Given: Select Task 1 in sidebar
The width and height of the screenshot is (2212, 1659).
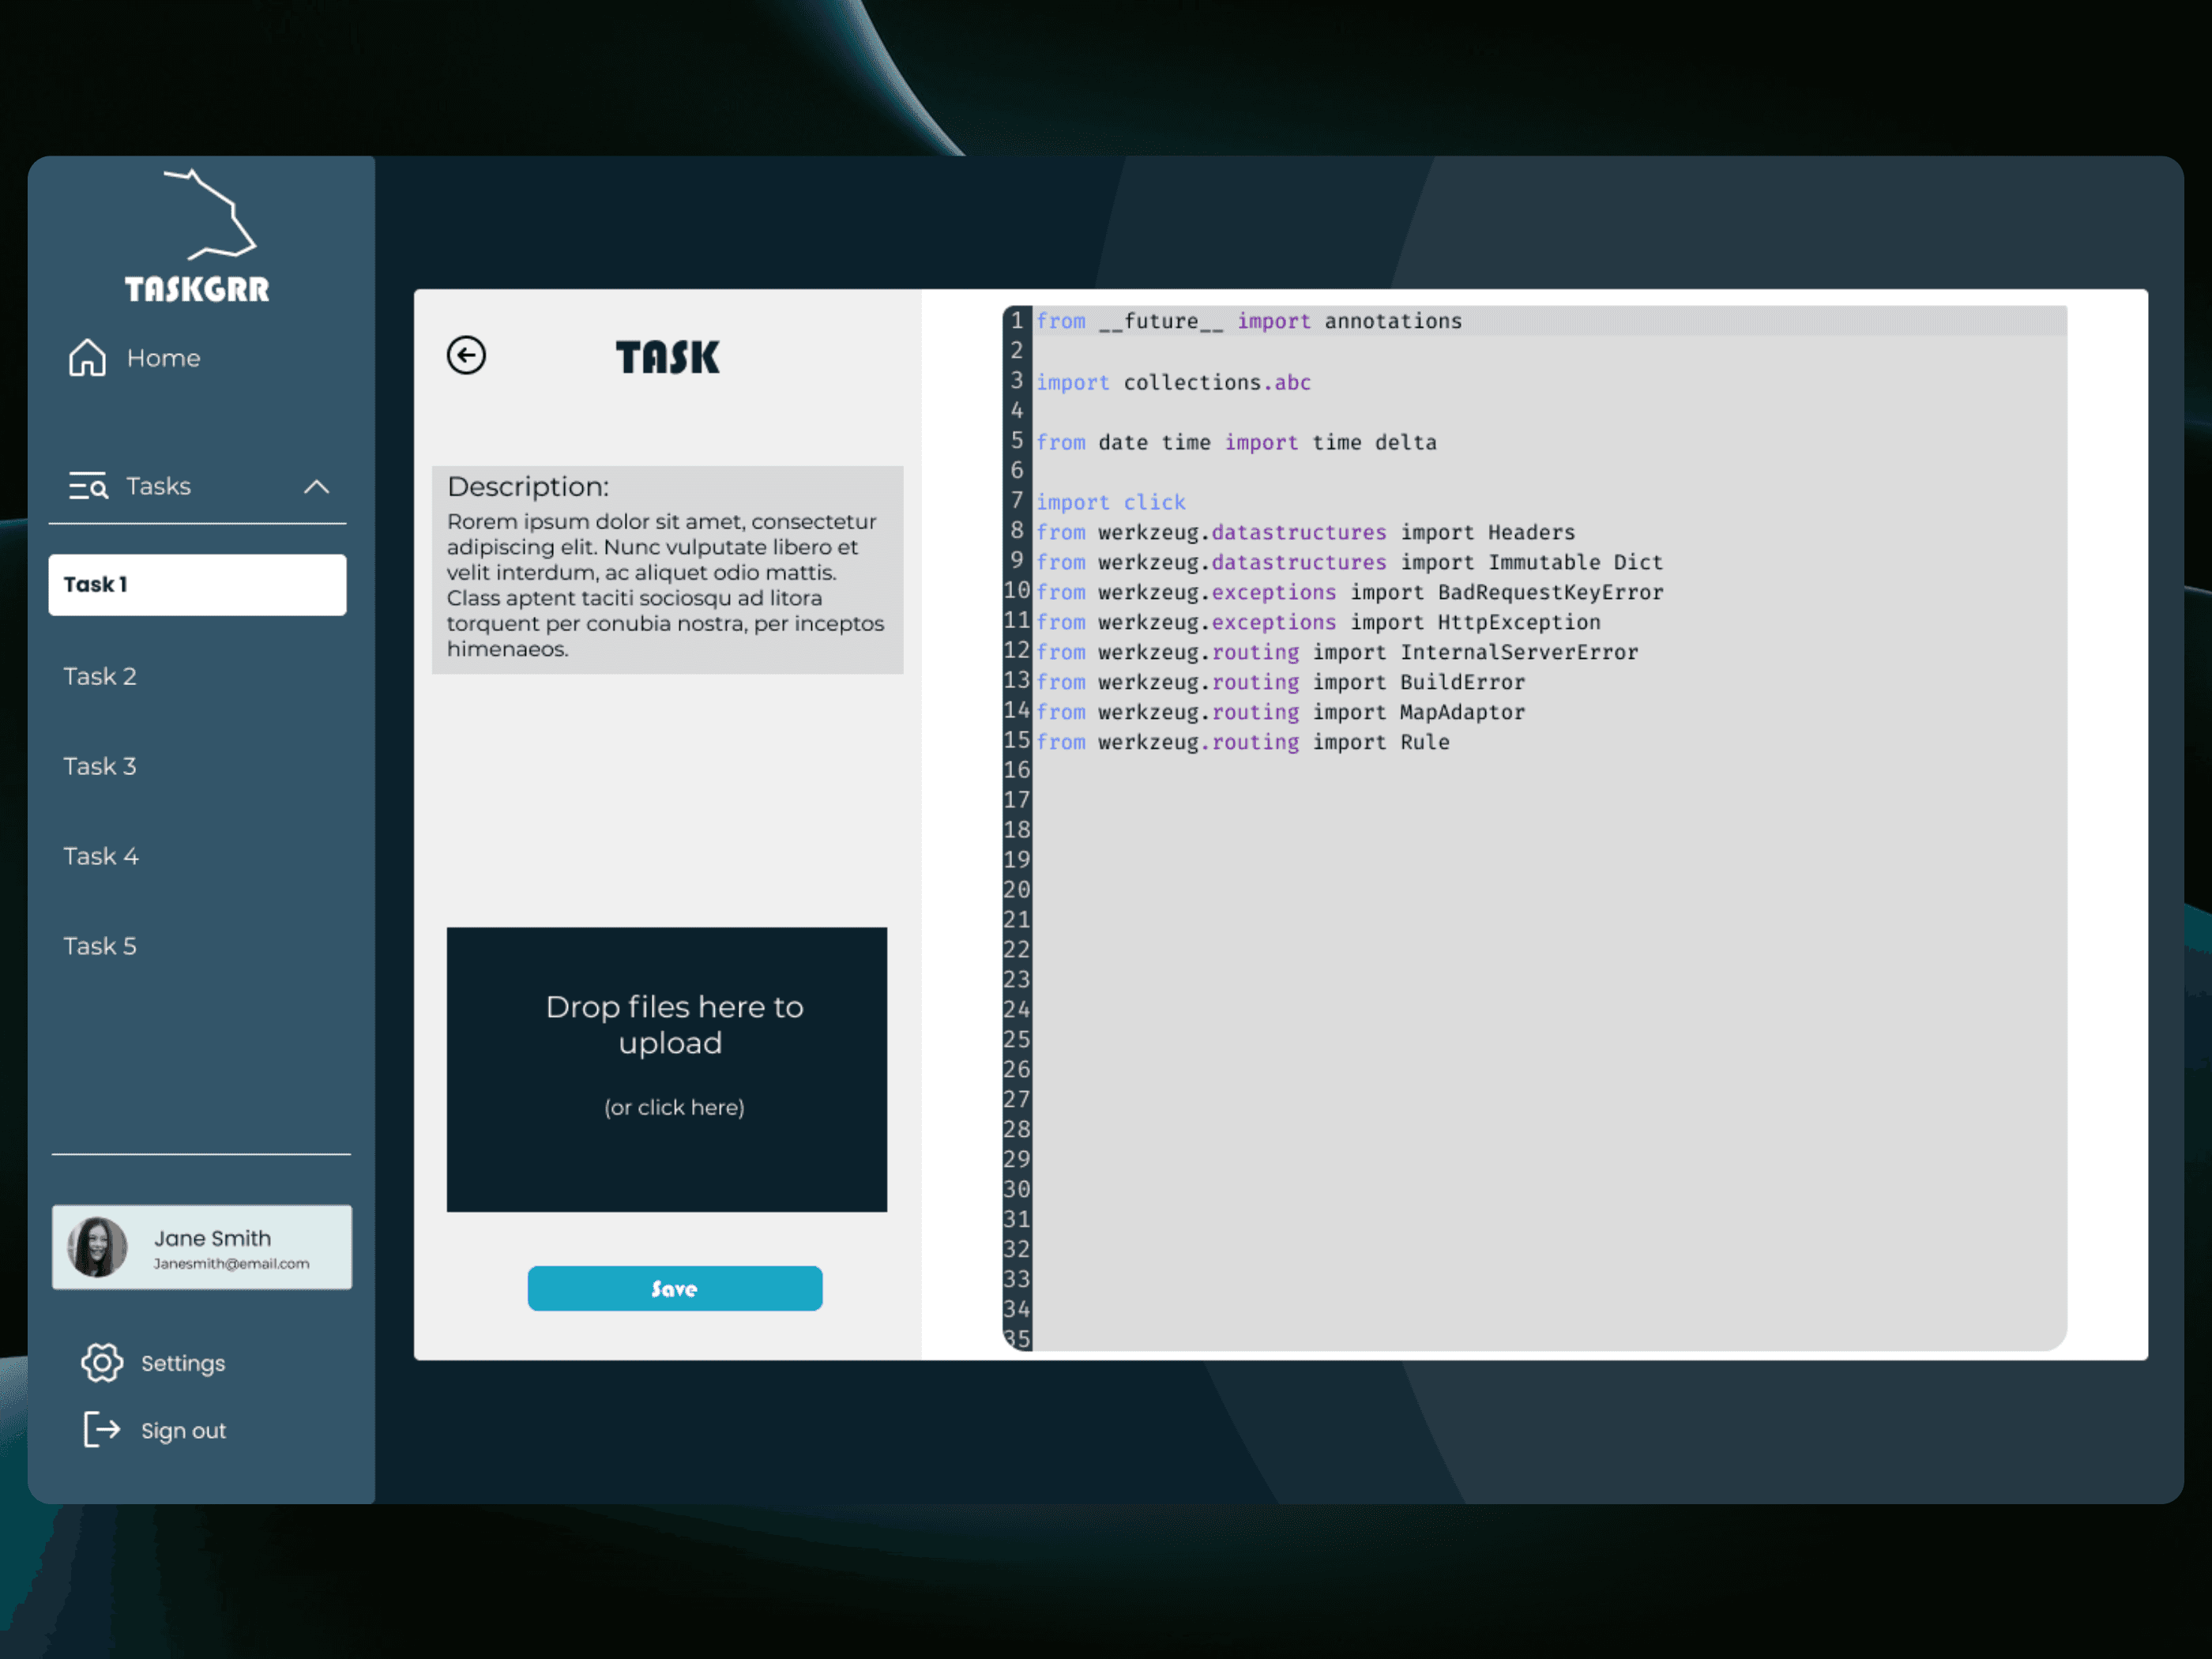Looking at the screenshot, I should tap(197, 585).
